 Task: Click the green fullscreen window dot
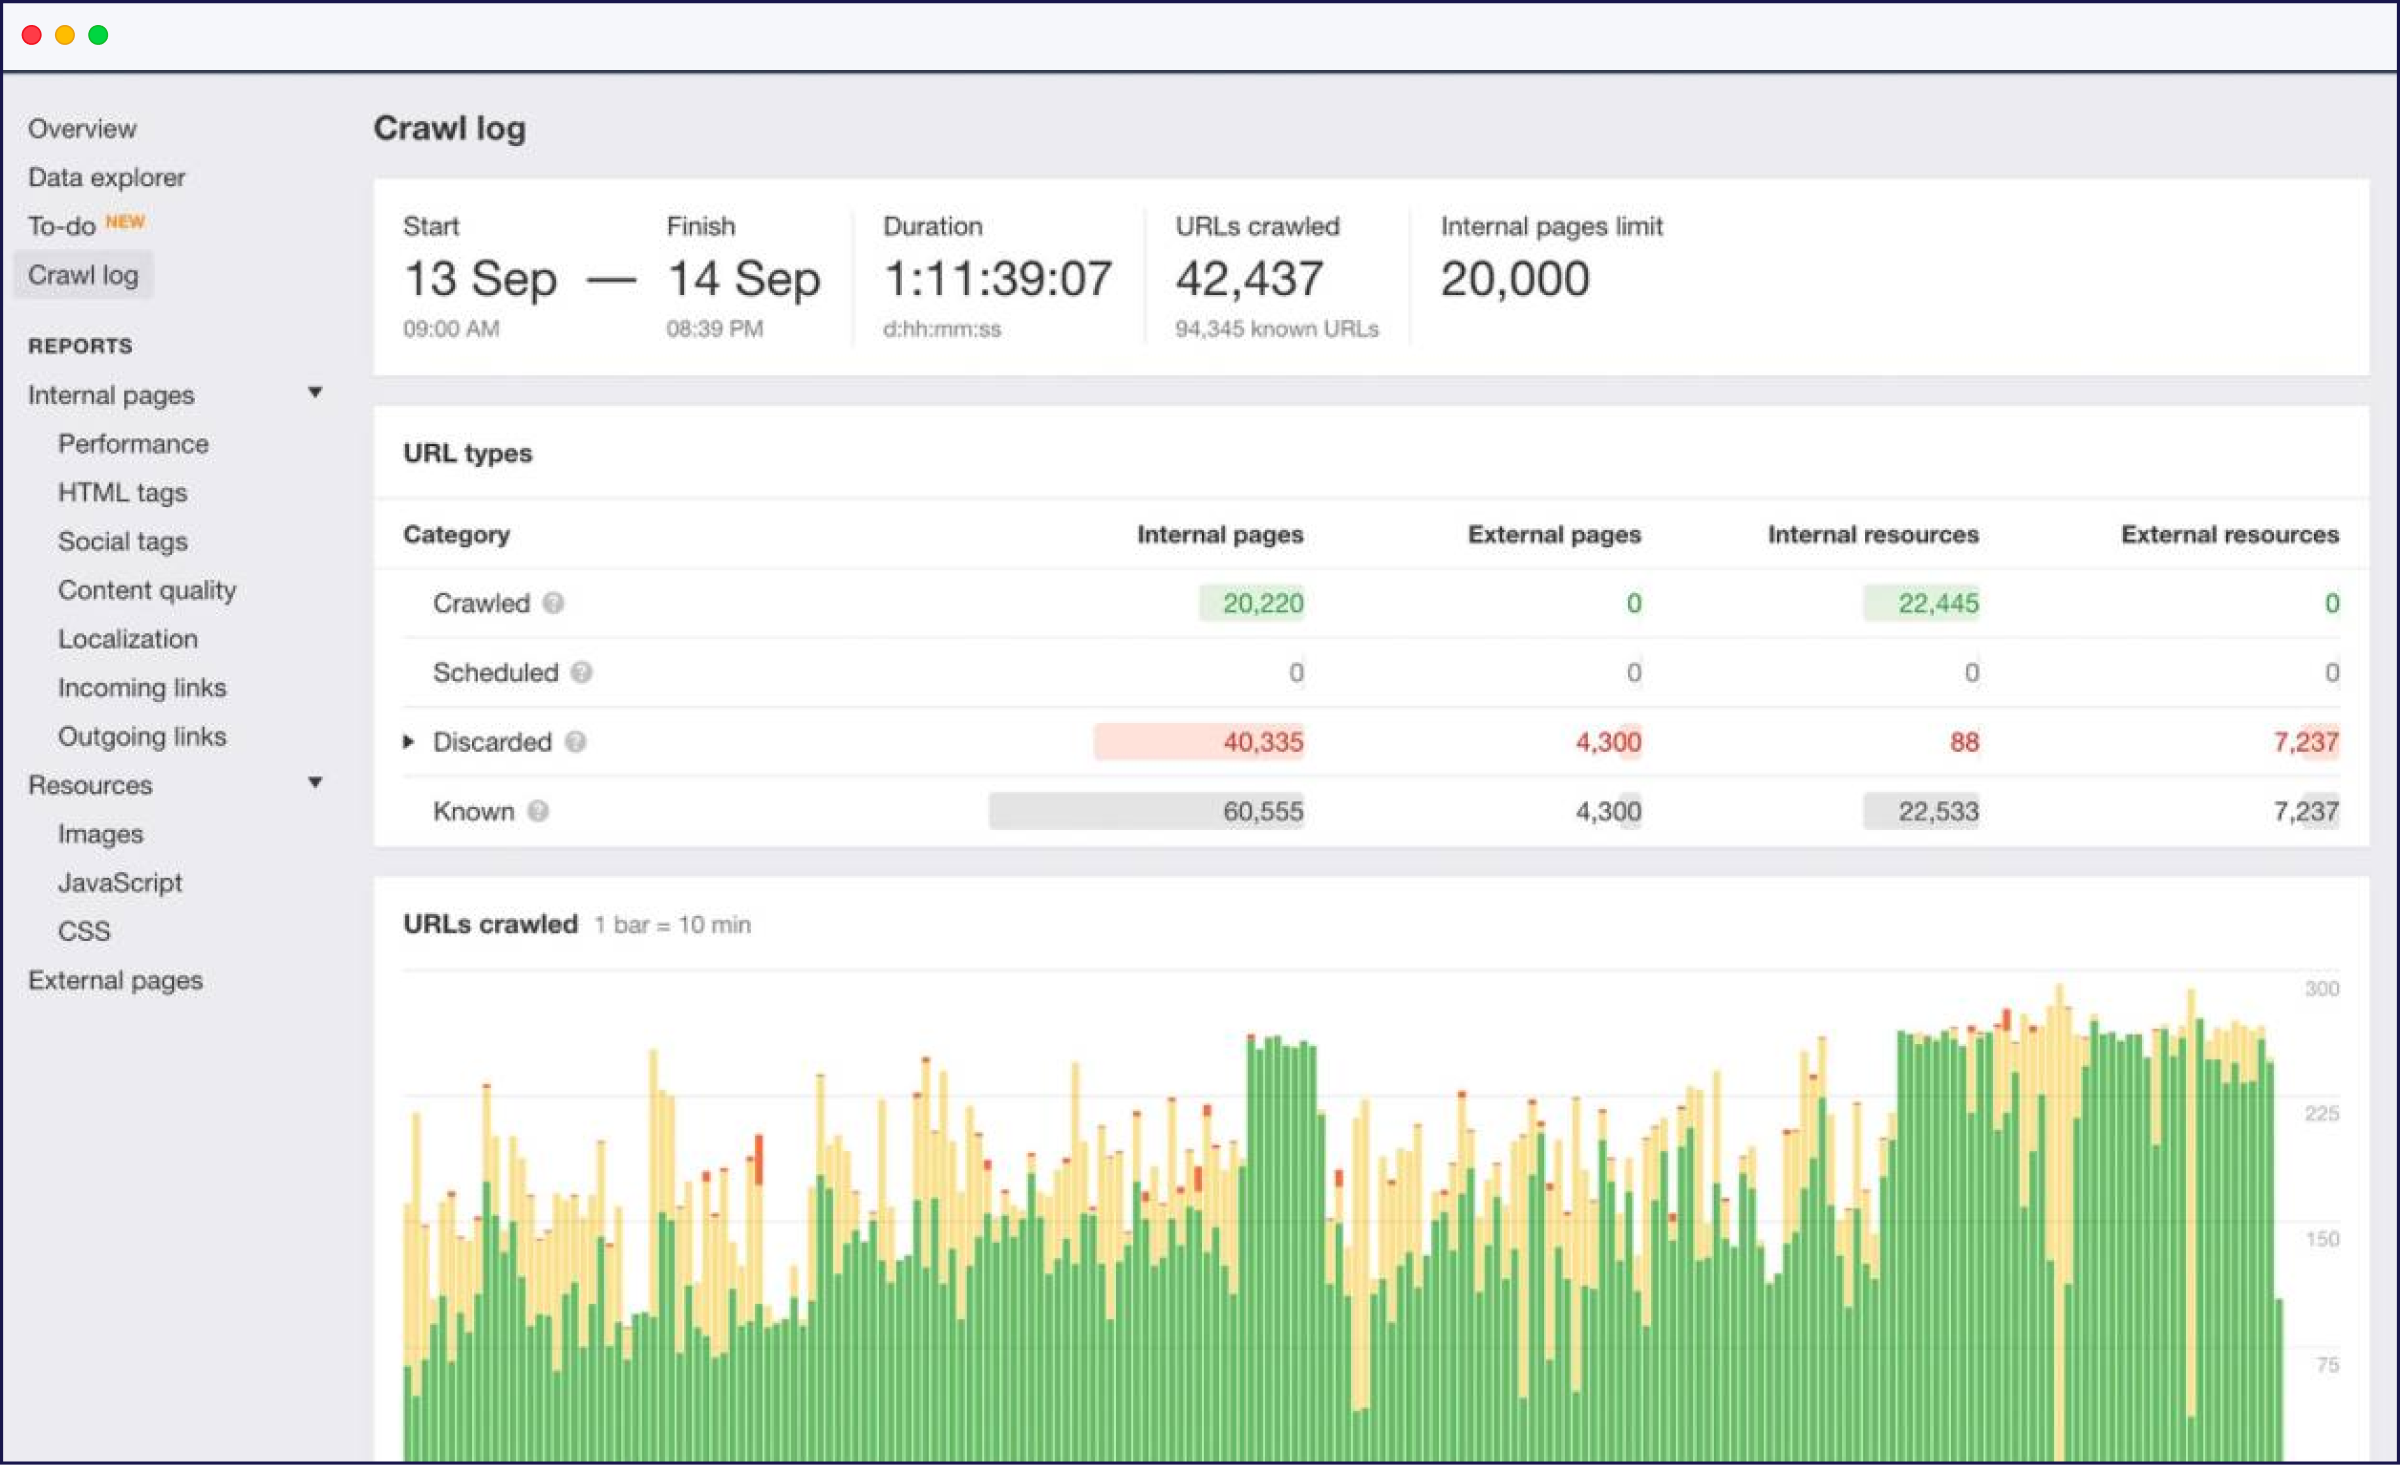(x=98, y=35)
